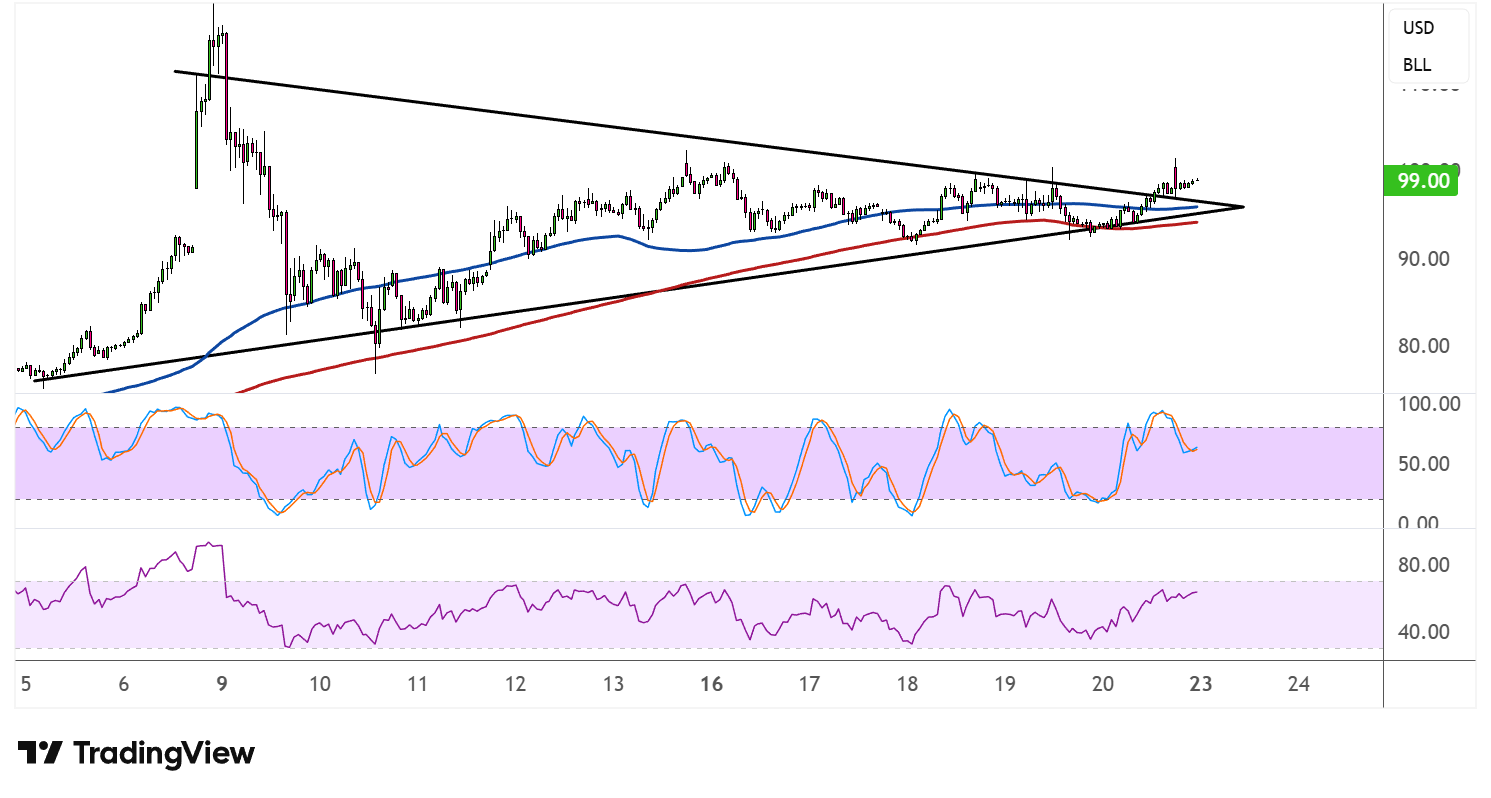This screenshot has height=798, width=1491.
Task: Click the triangle apex where trendlines converge
Action: 1243,206
